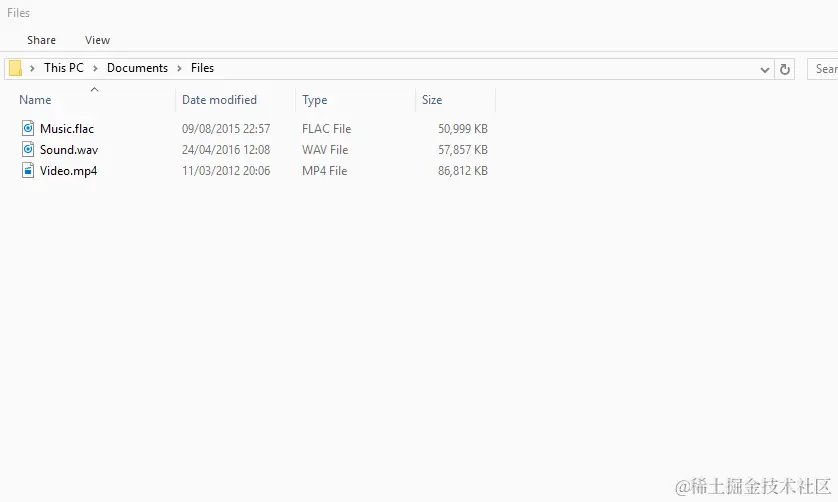This screenshot has width=838, height=502.
Task: Click the date 24/04/2016 12:08
Action: pyautogui.click(x=226, y=150)
